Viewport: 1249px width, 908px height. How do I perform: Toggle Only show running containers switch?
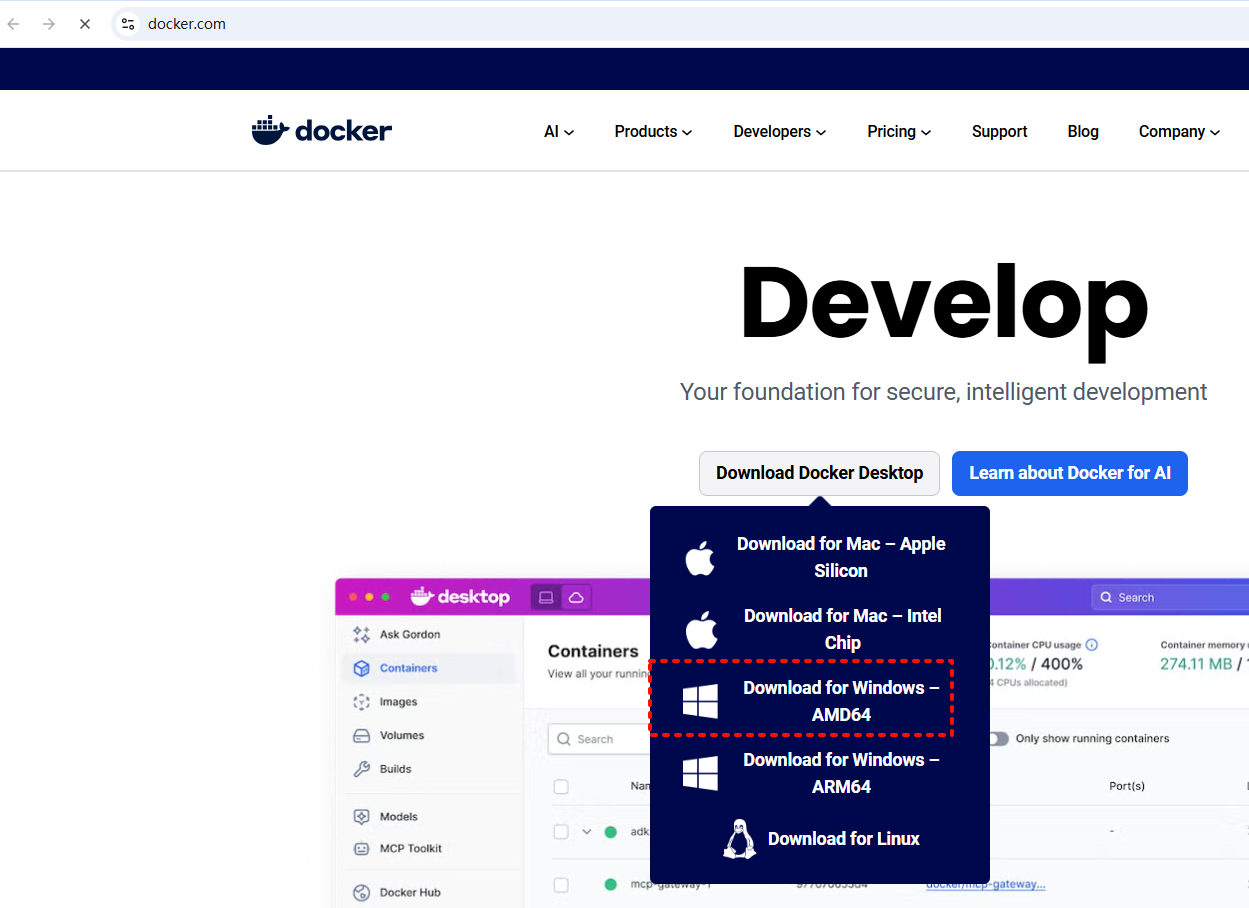pos(997,739)
